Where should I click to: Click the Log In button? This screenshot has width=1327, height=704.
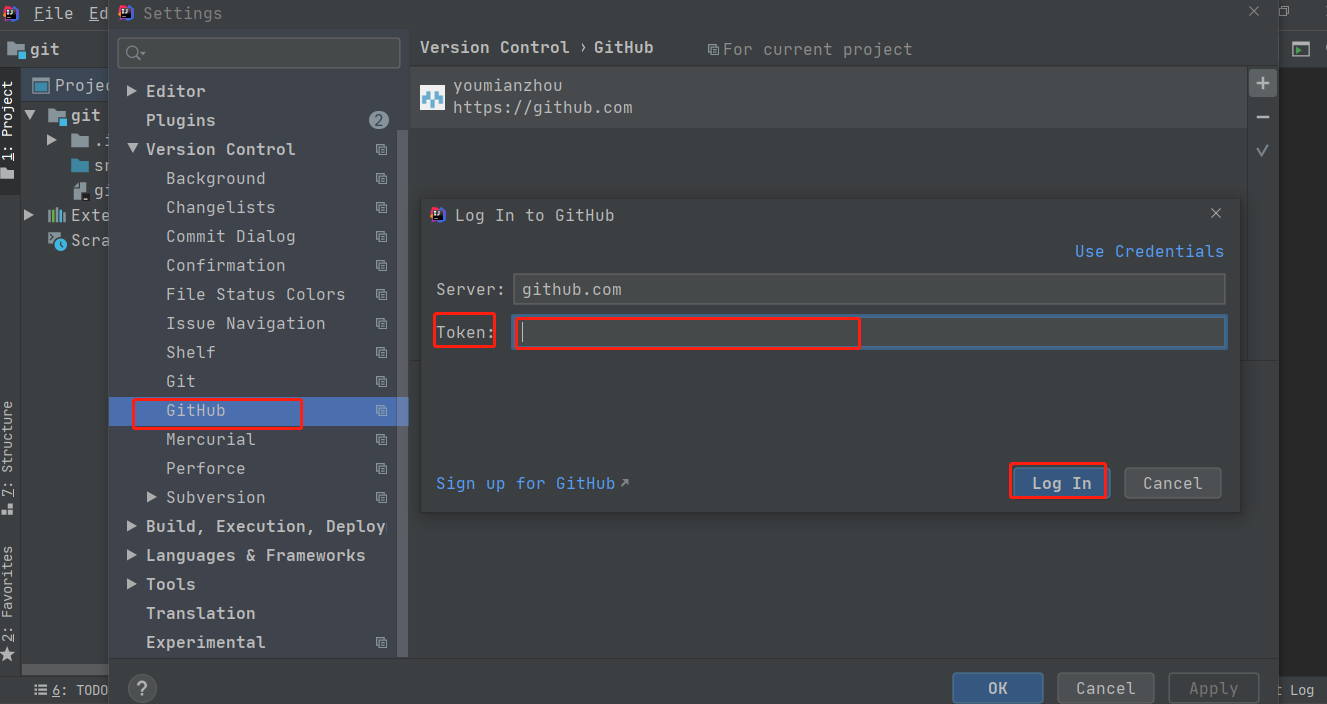point(1061,483)
